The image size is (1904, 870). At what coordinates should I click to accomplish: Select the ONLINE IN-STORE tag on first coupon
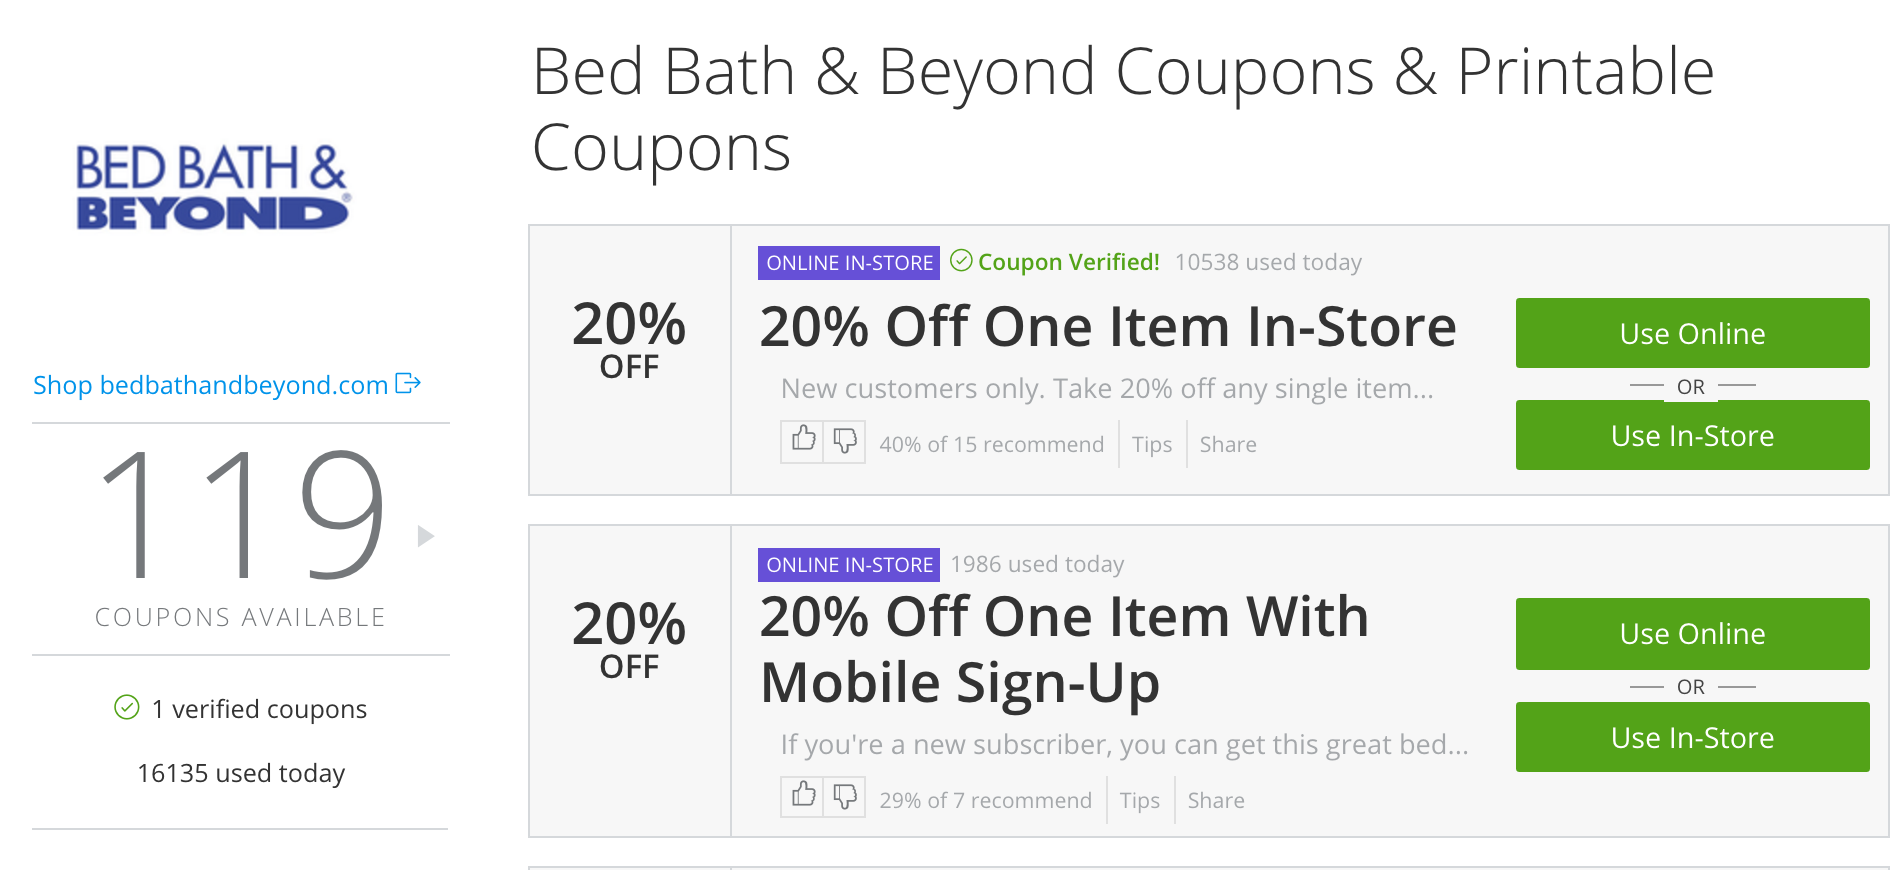(848, 262)
